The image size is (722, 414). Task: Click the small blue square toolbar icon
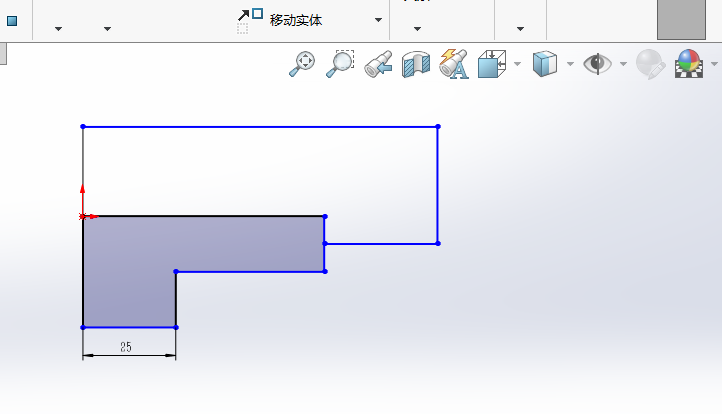(x=12, y=21)
